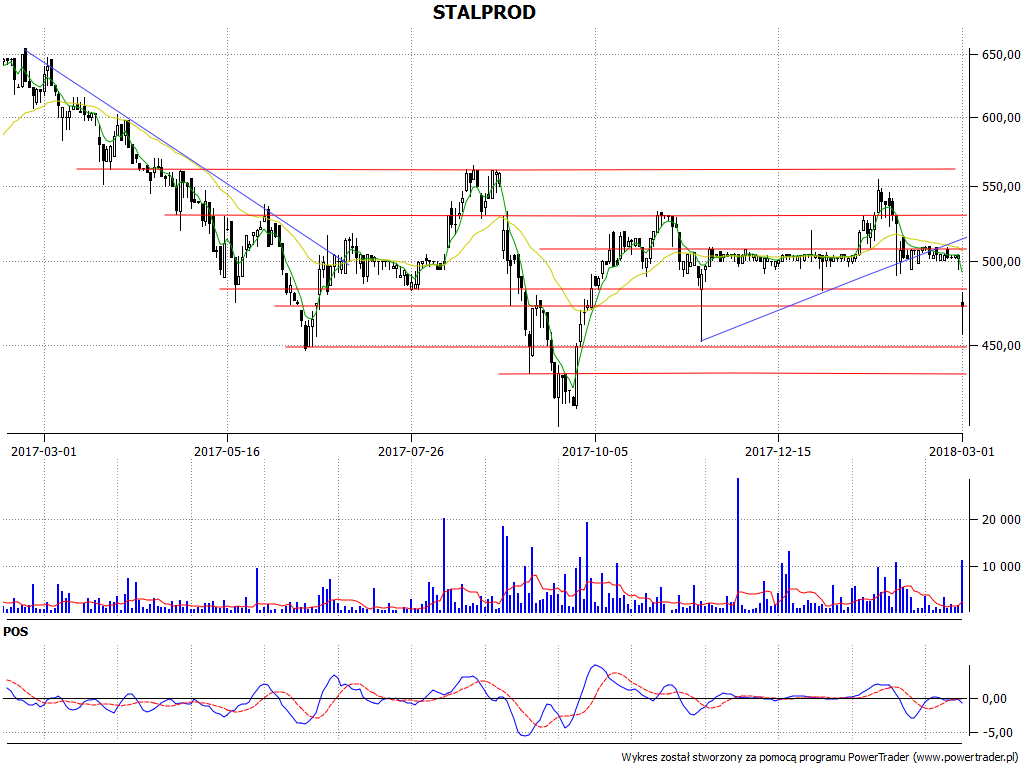The width and height of the screenshot is (1024, 768).
Task: Click the last candlestick that gapped down near 470
Action: point(963,313)
